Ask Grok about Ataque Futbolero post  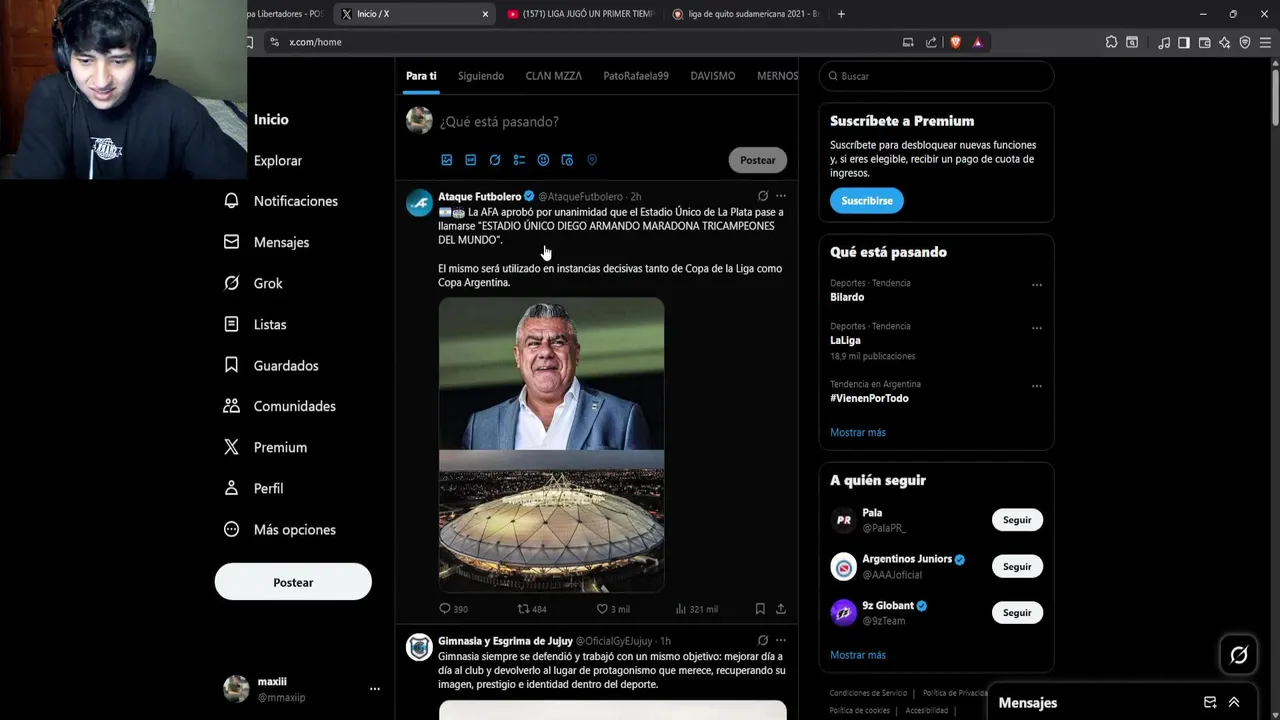click(763, 196)
